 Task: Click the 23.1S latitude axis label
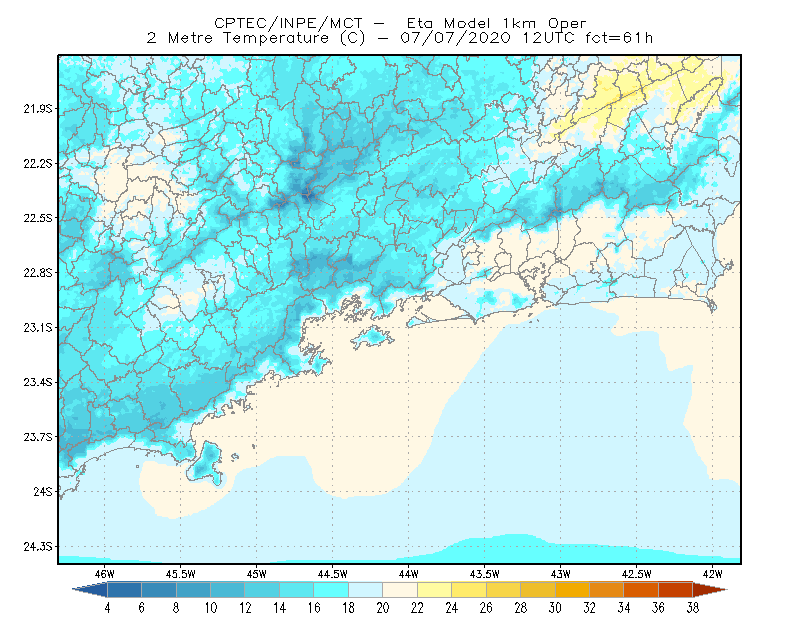(38, 327)
